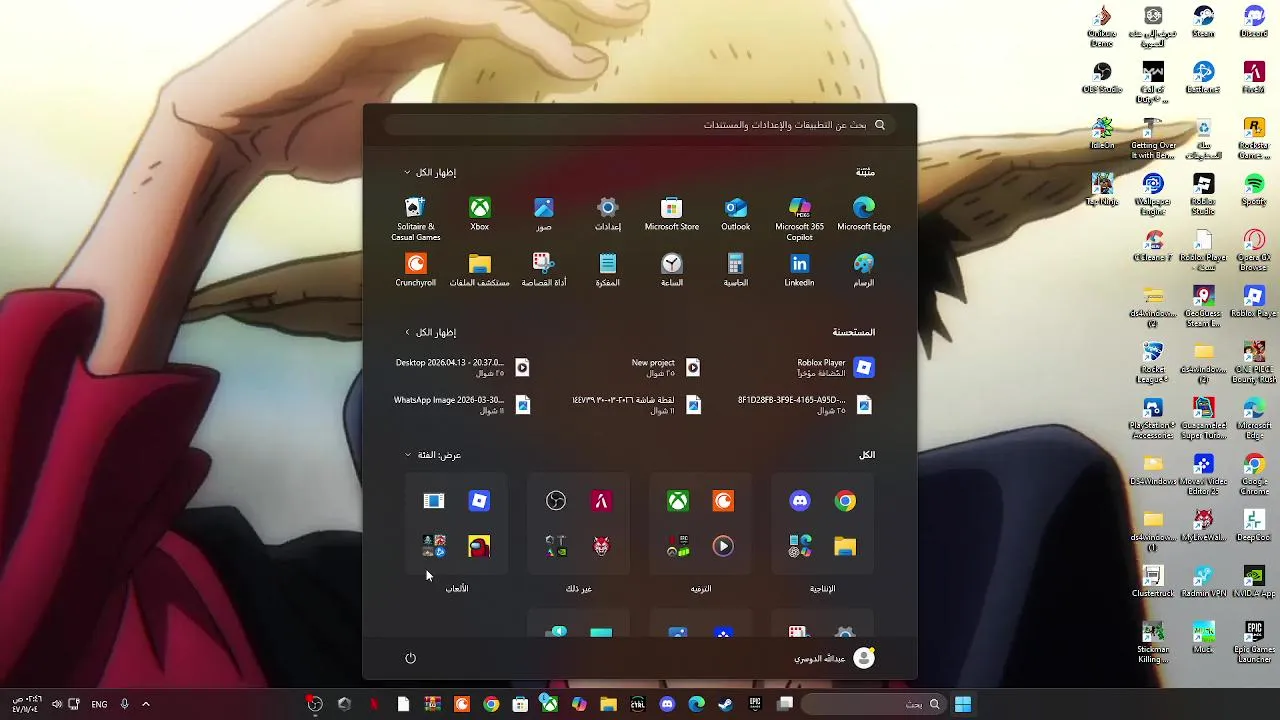Launch OBS Studio in غير ذلك category
The height and width of the screenshot is (720, 1280).
click(556, 501)
